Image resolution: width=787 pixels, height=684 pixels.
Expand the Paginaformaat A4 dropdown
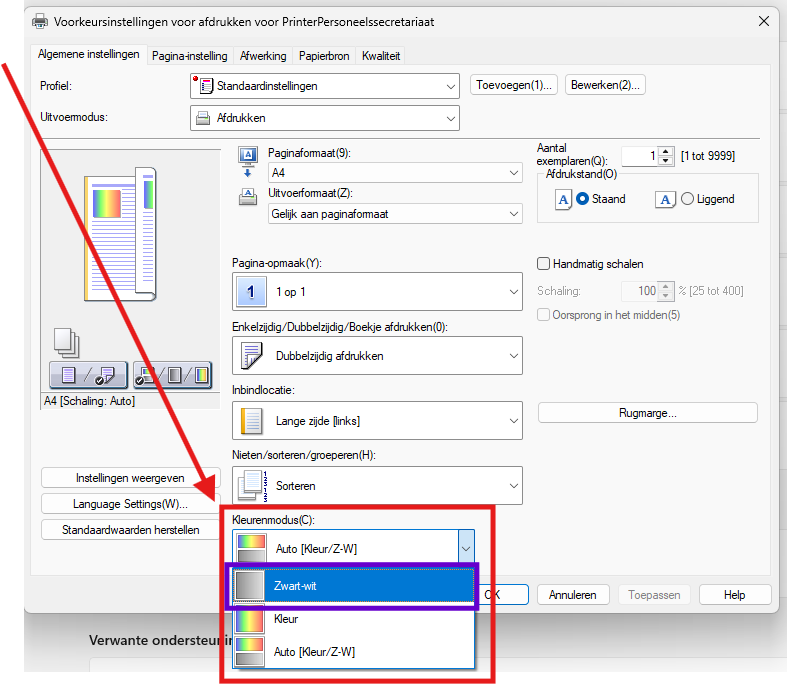[x=394, y=173]
